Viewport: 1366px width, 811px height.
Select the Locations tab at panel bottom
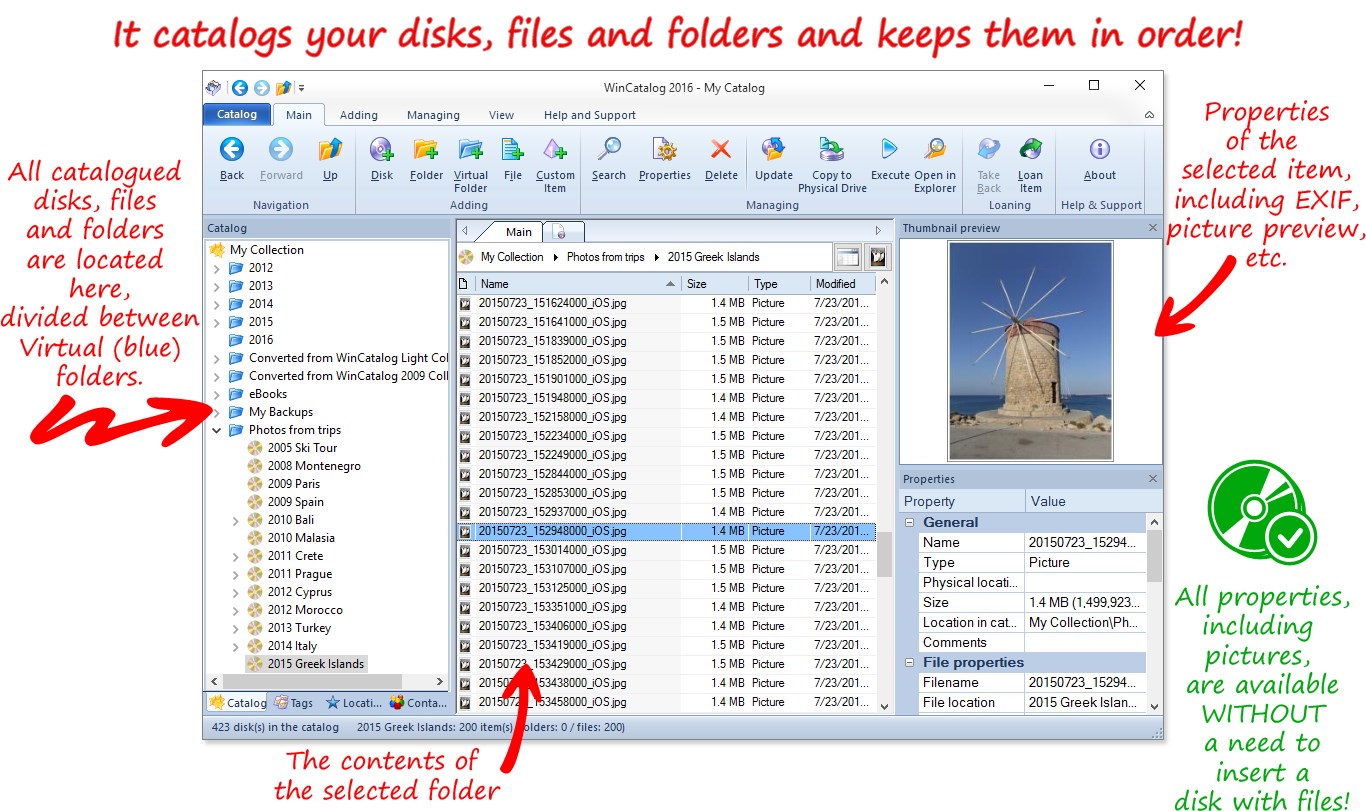pyautogui.click(x=353, y=703)
